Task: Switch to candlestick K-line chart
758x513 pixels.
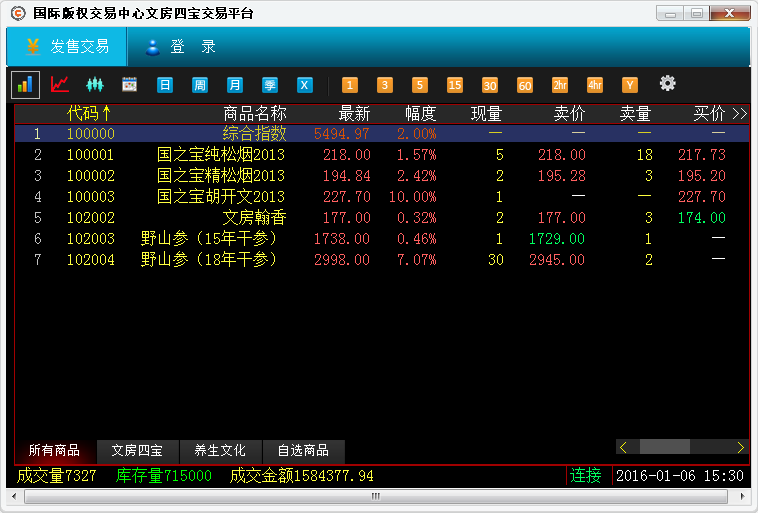Action: coord(95,85)
